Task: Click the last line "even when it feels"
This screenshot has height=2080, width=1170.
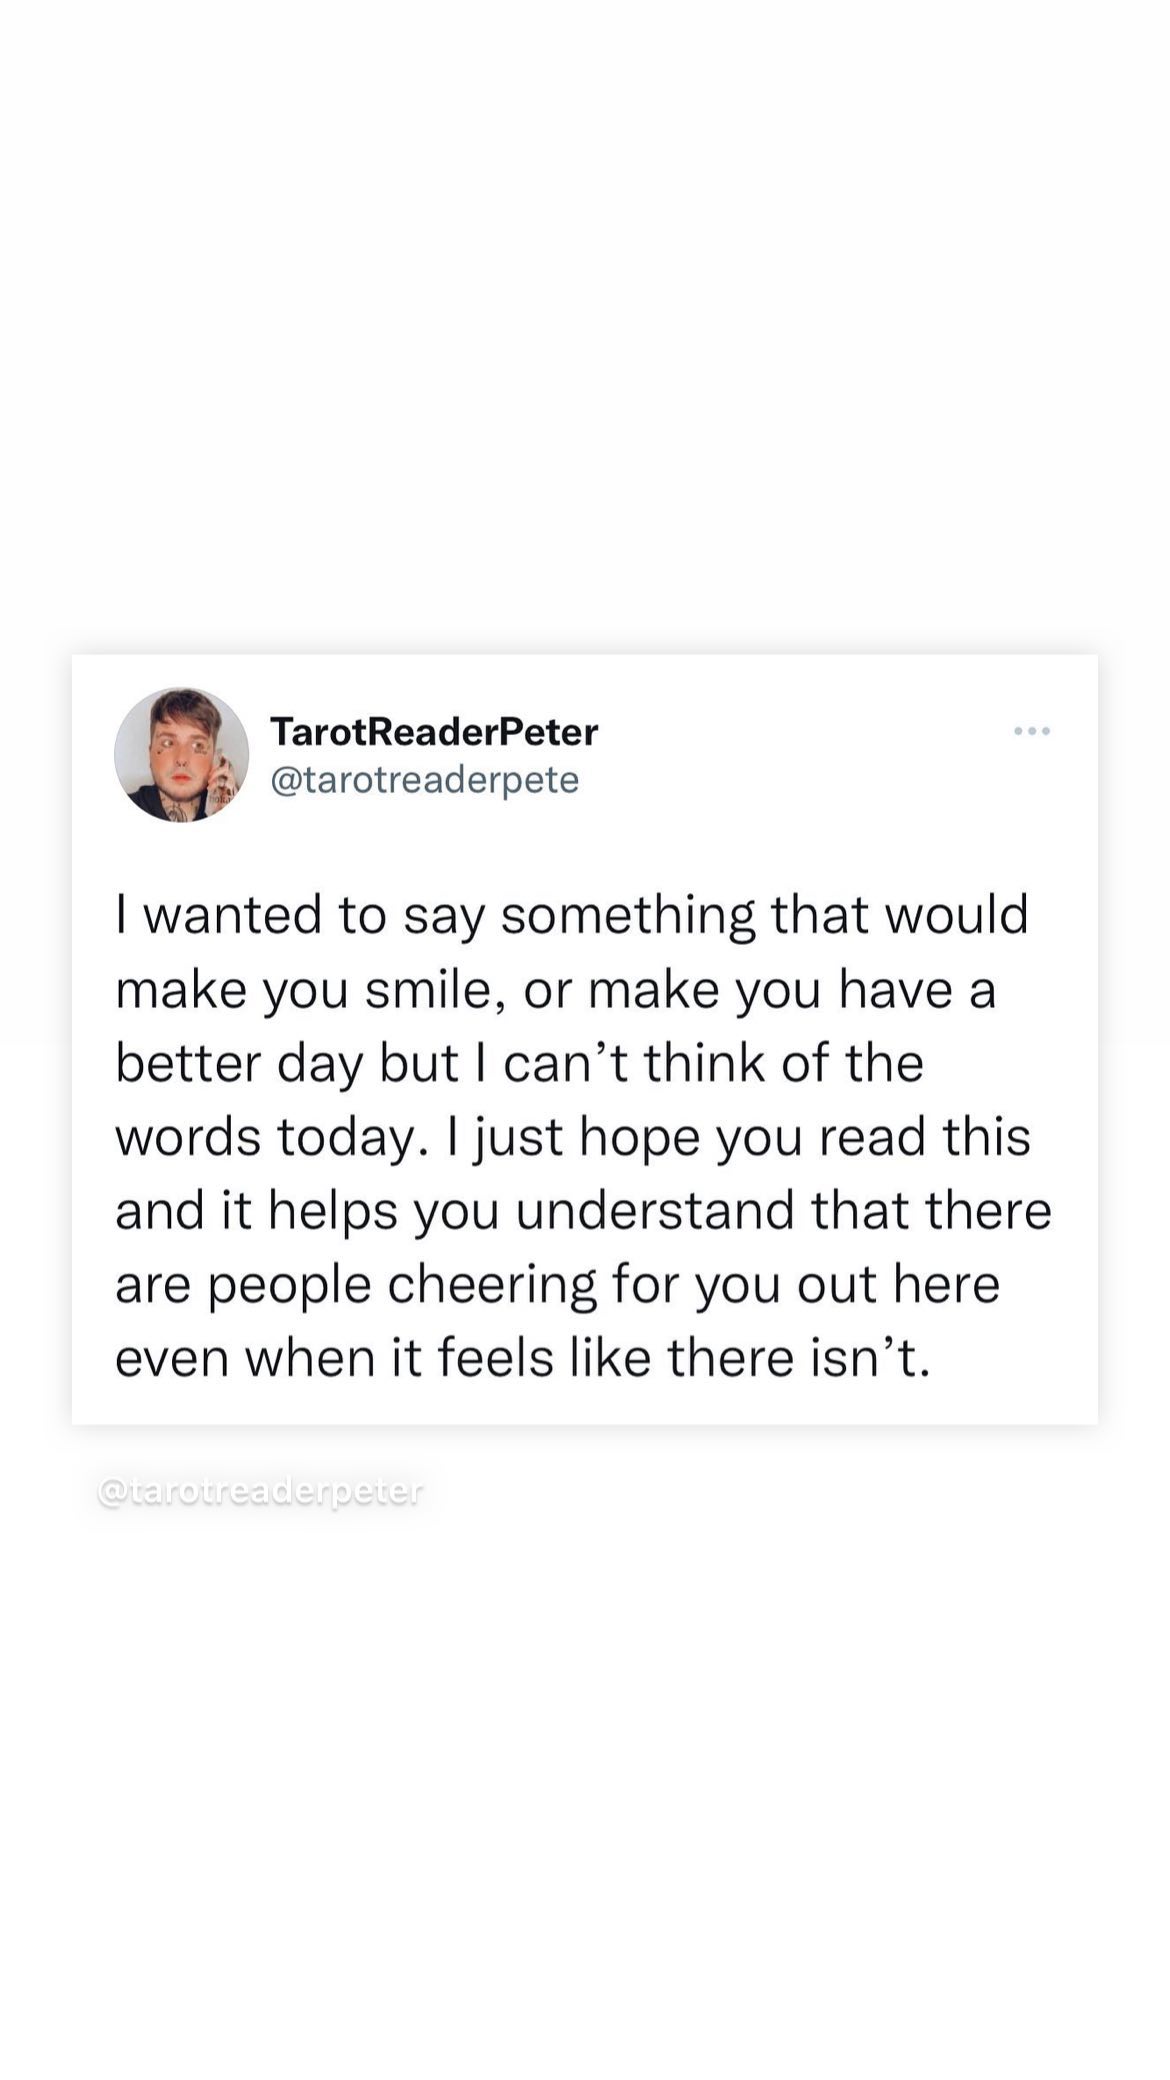Action: pyautogui.click(x=523, y=1358)
